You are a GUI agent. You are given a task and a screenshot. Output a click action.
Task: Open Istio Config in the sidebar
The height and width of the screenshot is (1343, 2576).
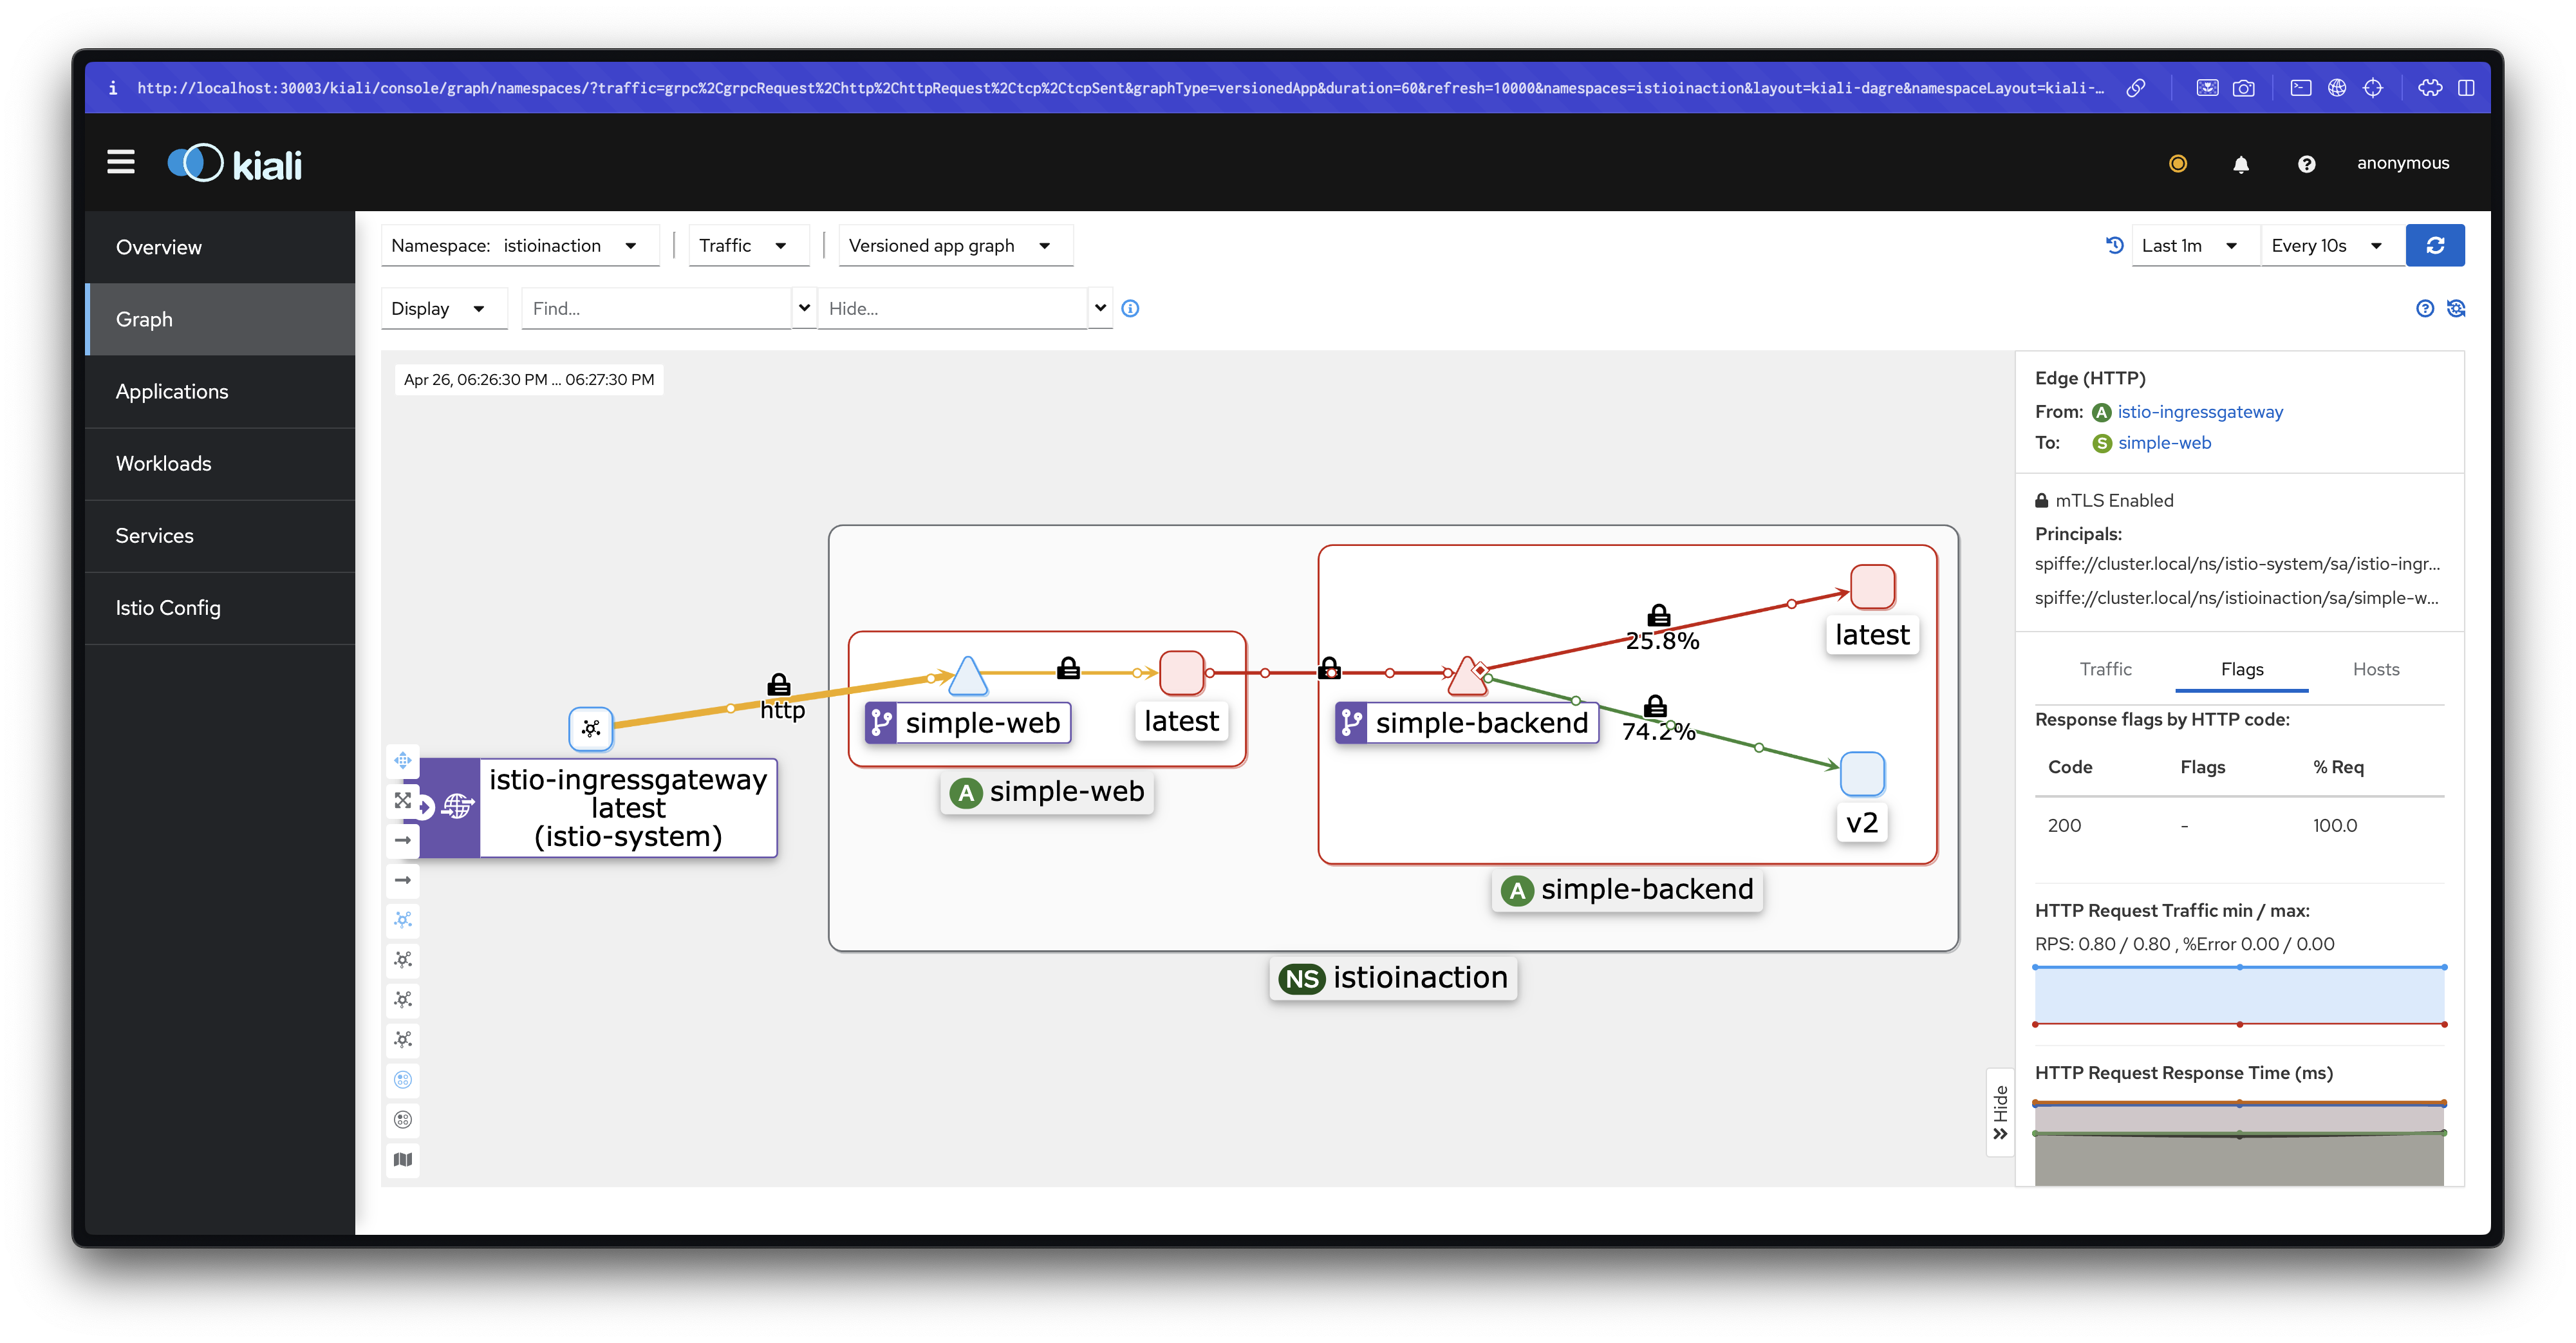[x=220, y=607]
